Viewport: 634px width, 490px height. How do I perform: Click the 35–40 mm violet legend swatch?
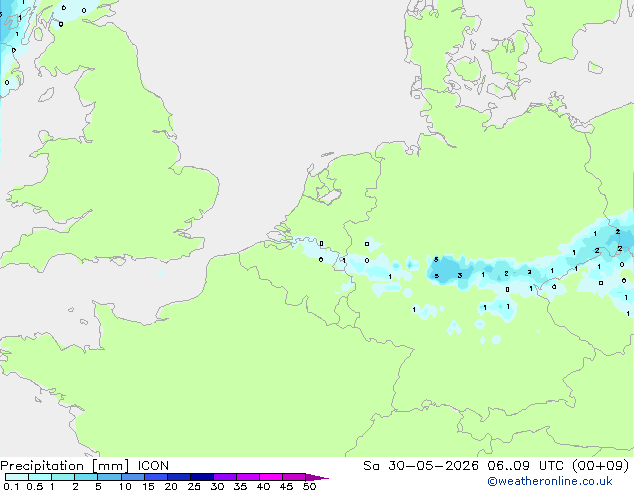click(x=248, y=477)
